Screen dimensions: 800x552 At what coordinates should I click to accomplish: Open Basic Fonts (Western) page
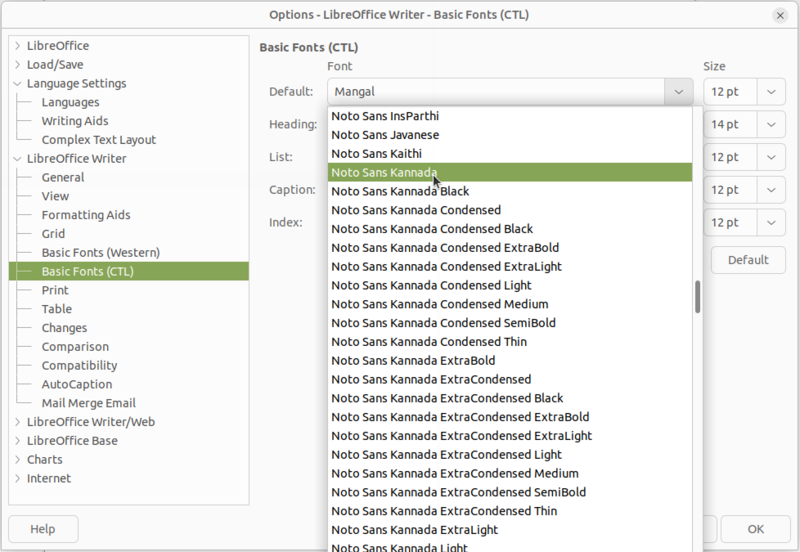tap(101, 253)
